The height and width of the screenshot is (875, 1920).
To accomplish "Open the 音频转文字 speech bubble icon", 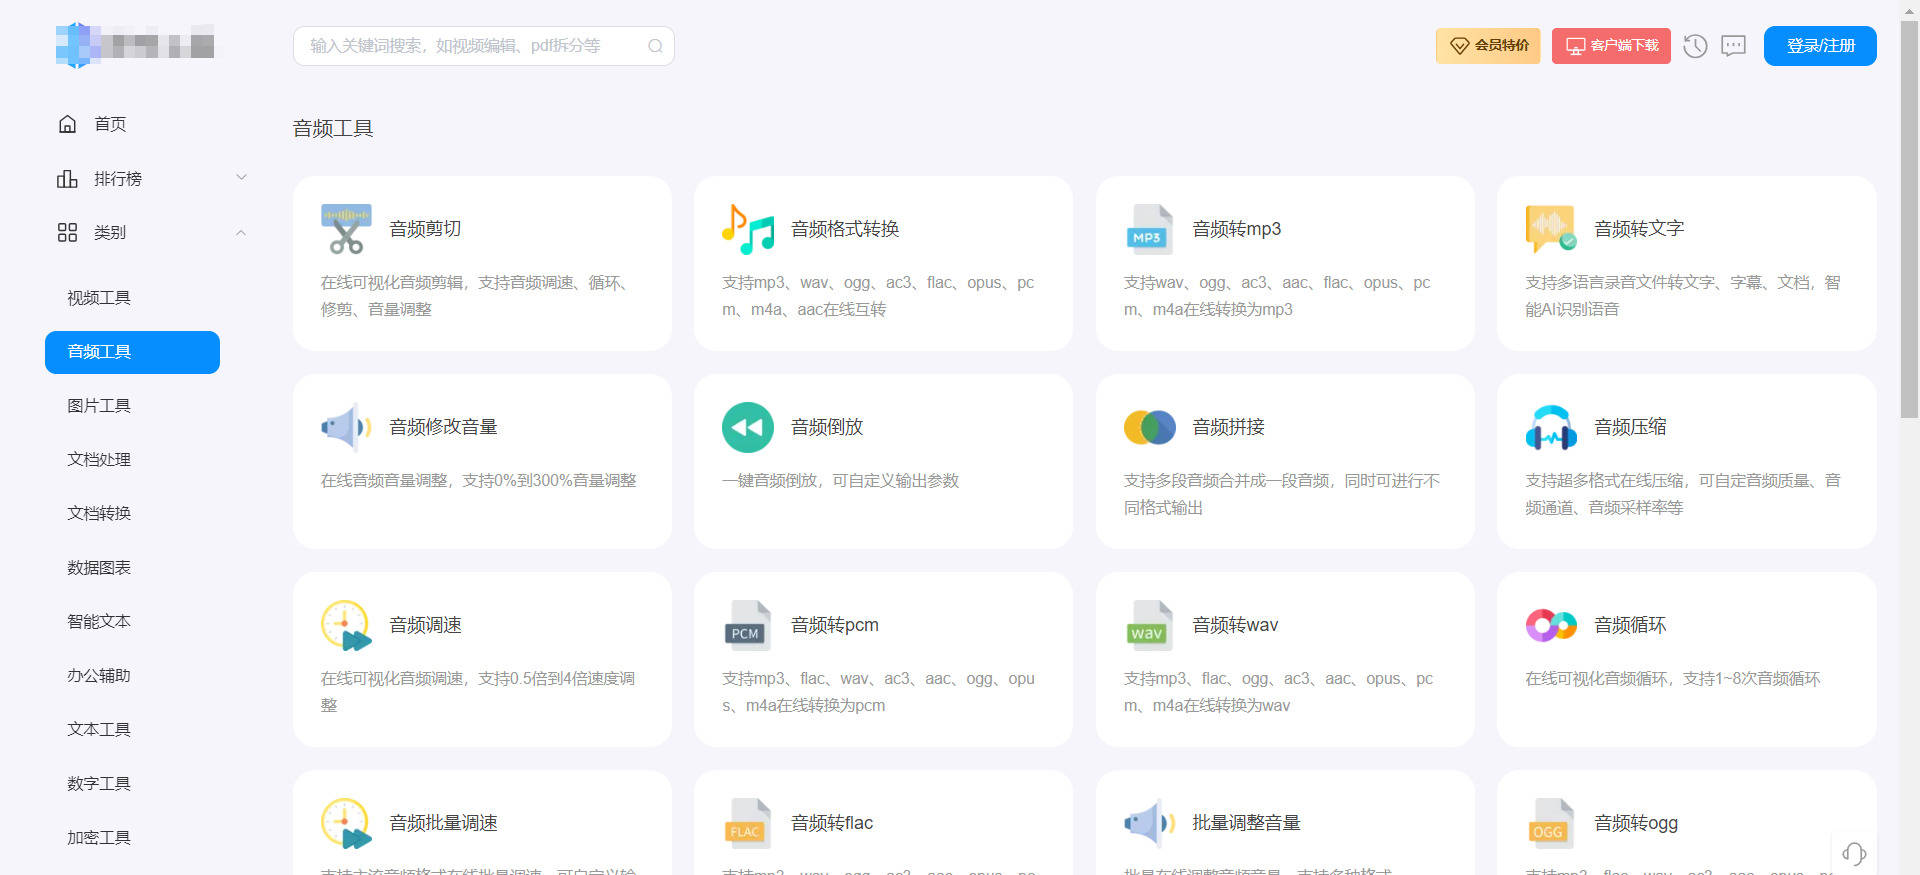I will pos(1551,229).
